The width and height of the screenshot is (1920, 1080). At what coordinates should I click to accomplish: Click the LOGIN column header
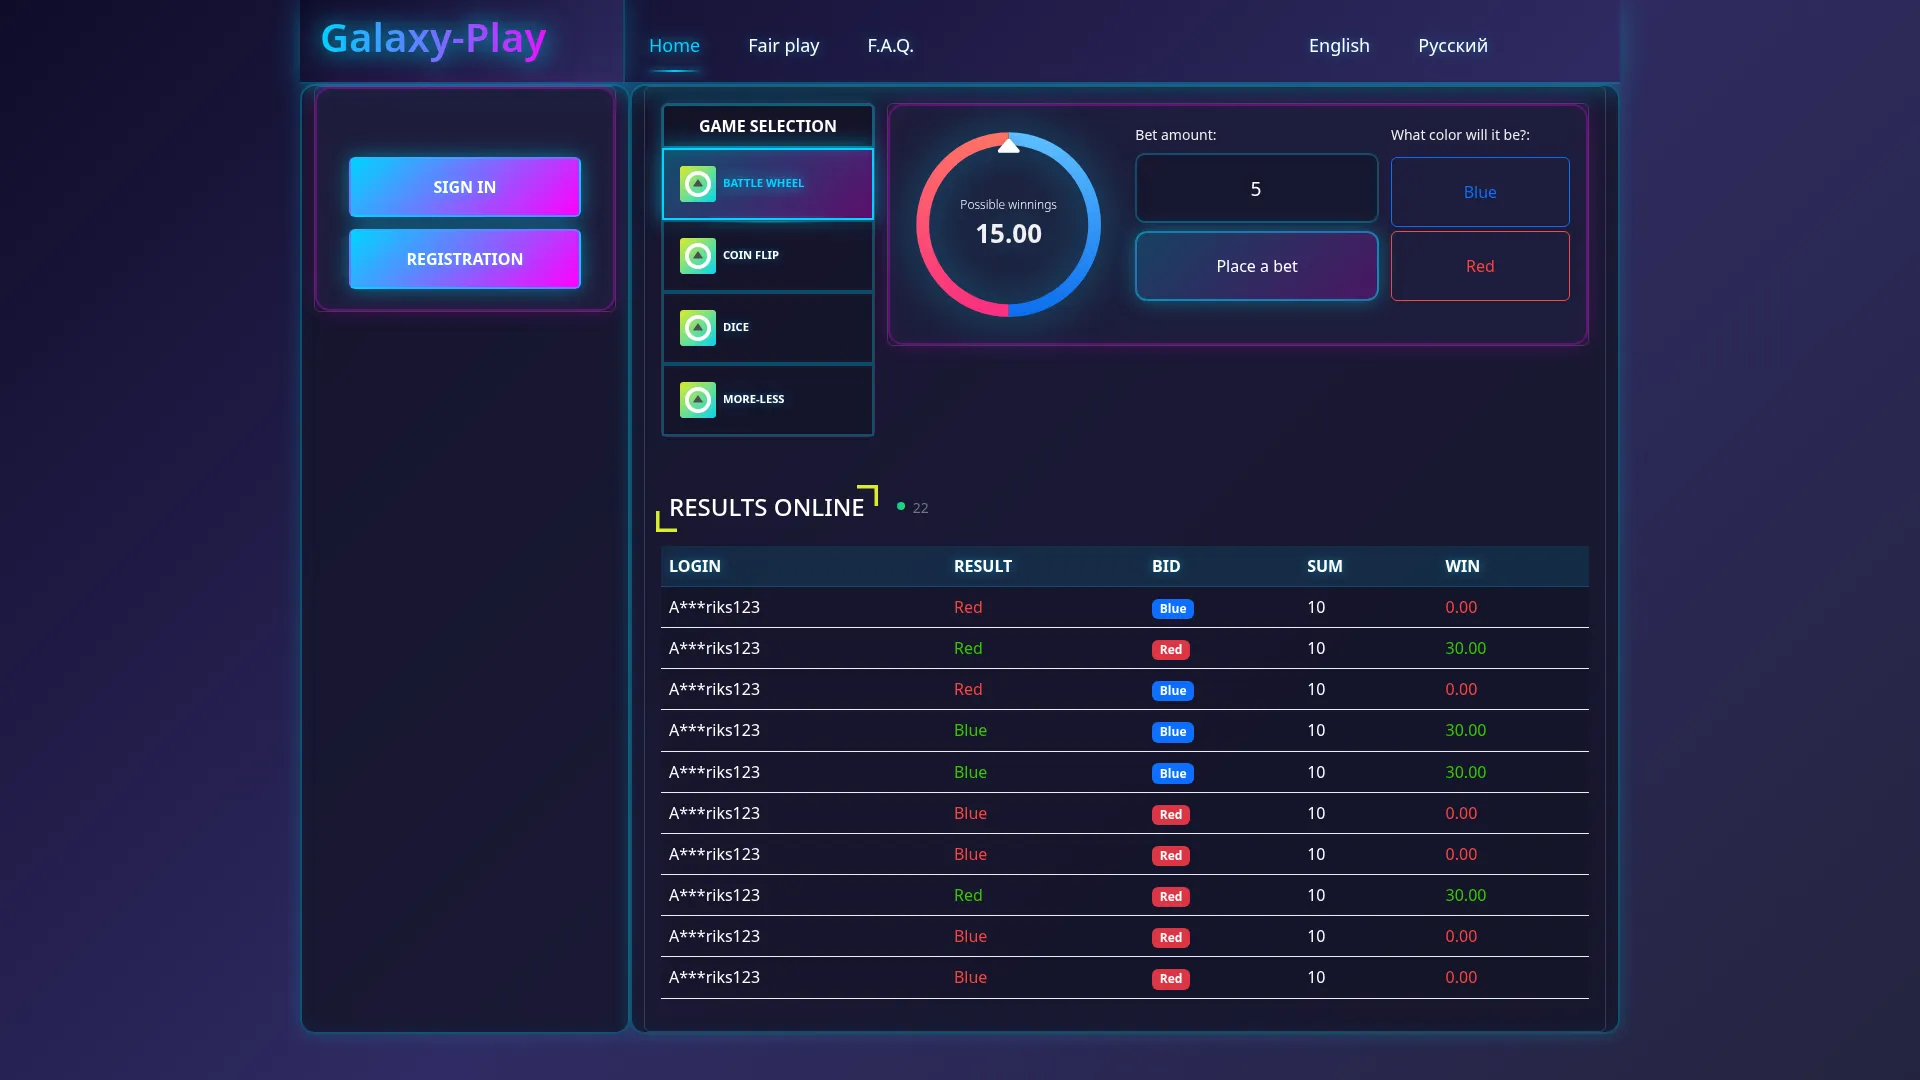[695, 566]
